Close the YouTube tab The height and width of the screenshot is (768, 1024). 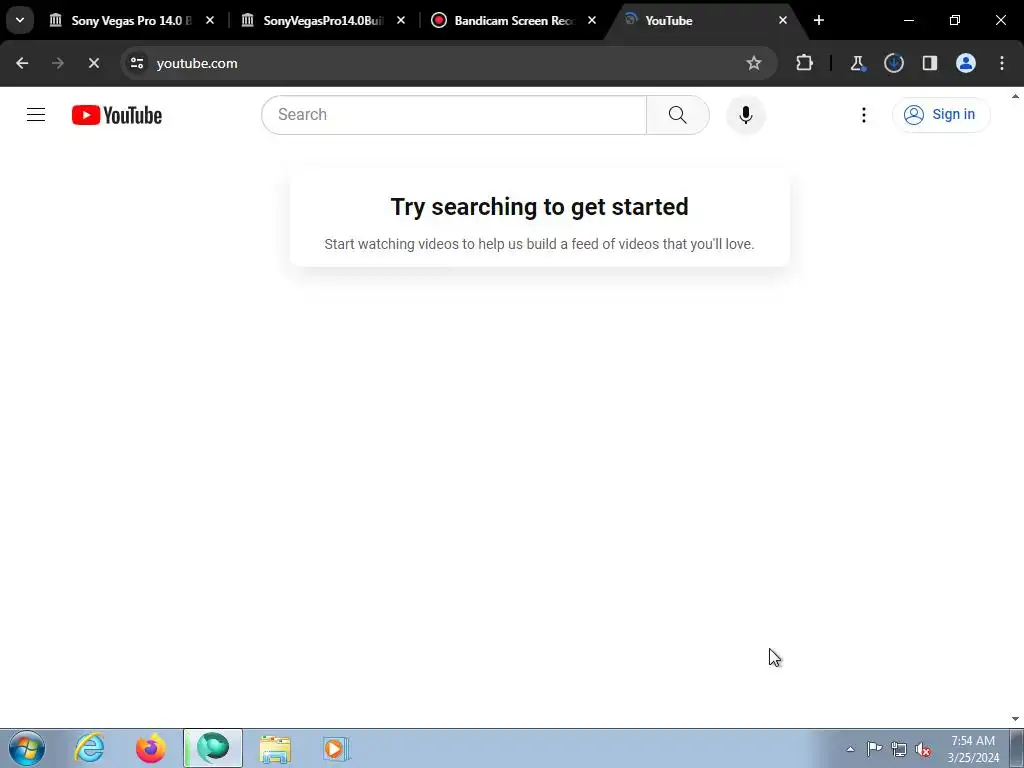tap(783, 20)
